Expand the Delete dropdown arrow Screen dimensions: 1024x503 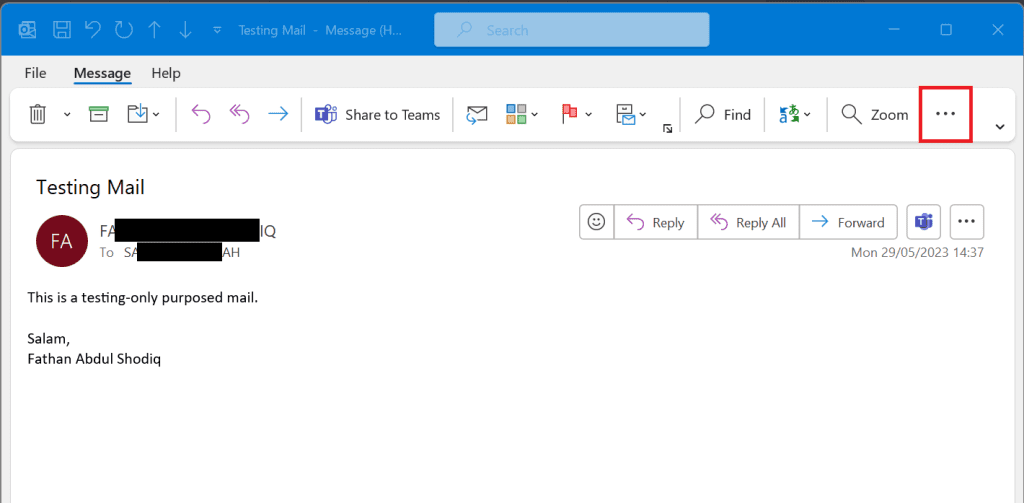pyautogui.click(x=67, y=115)
